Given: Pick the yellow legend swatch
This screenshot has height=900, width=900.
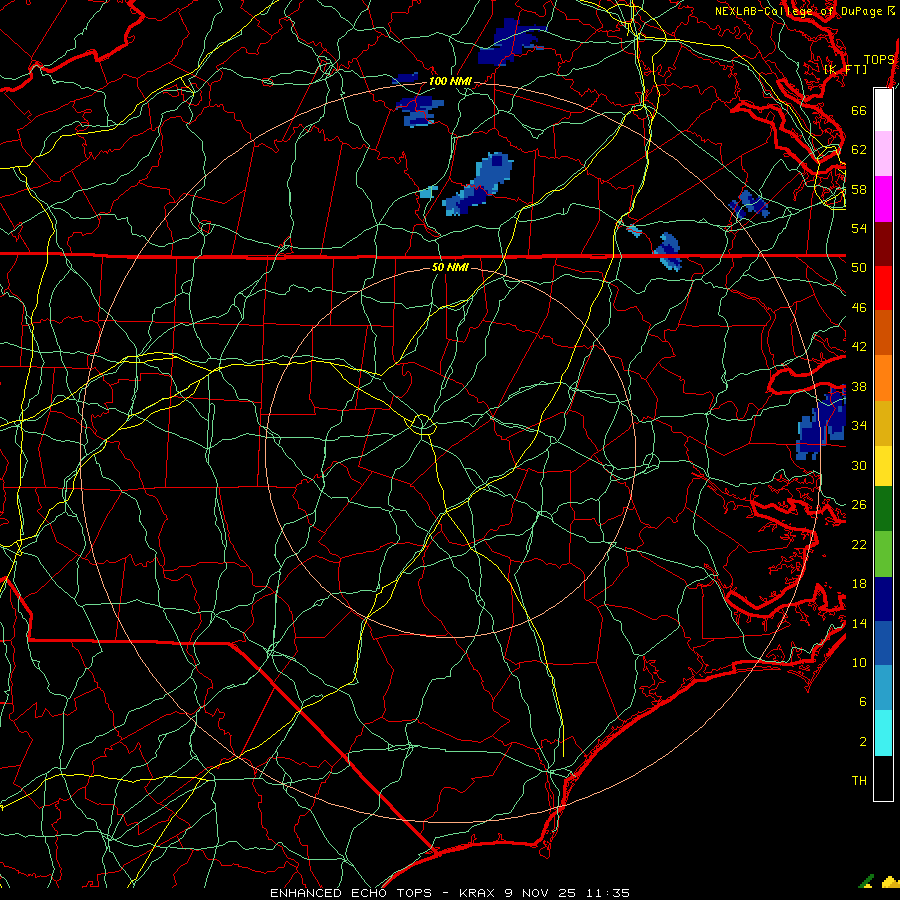Looking at the screenshot, I should click(883, 466).
